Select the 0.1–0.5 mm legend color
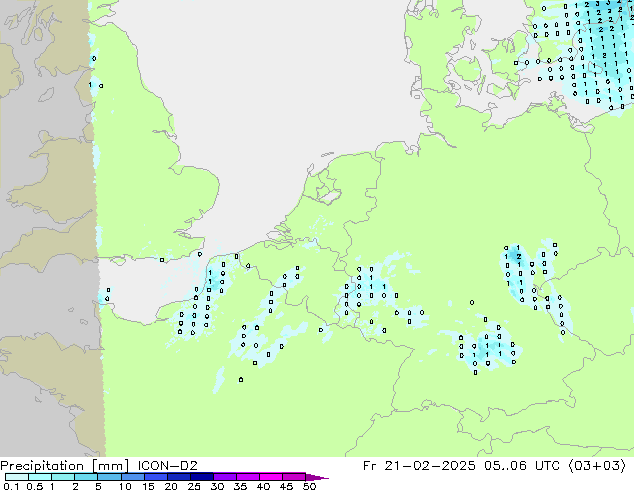 (x=17, y=477)
